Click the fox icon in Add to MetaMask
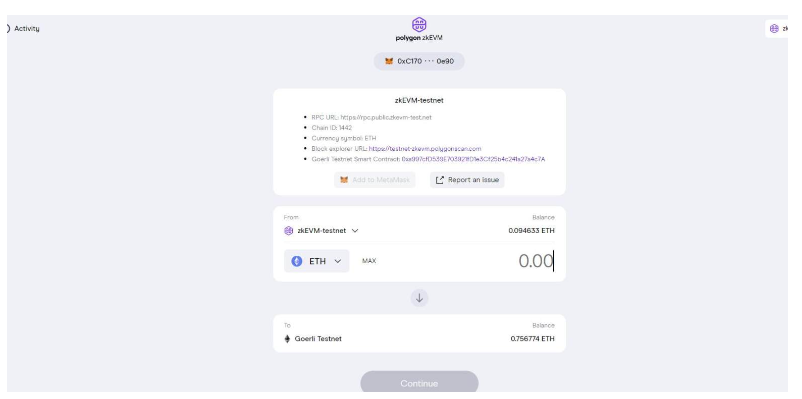 point(344,180)
